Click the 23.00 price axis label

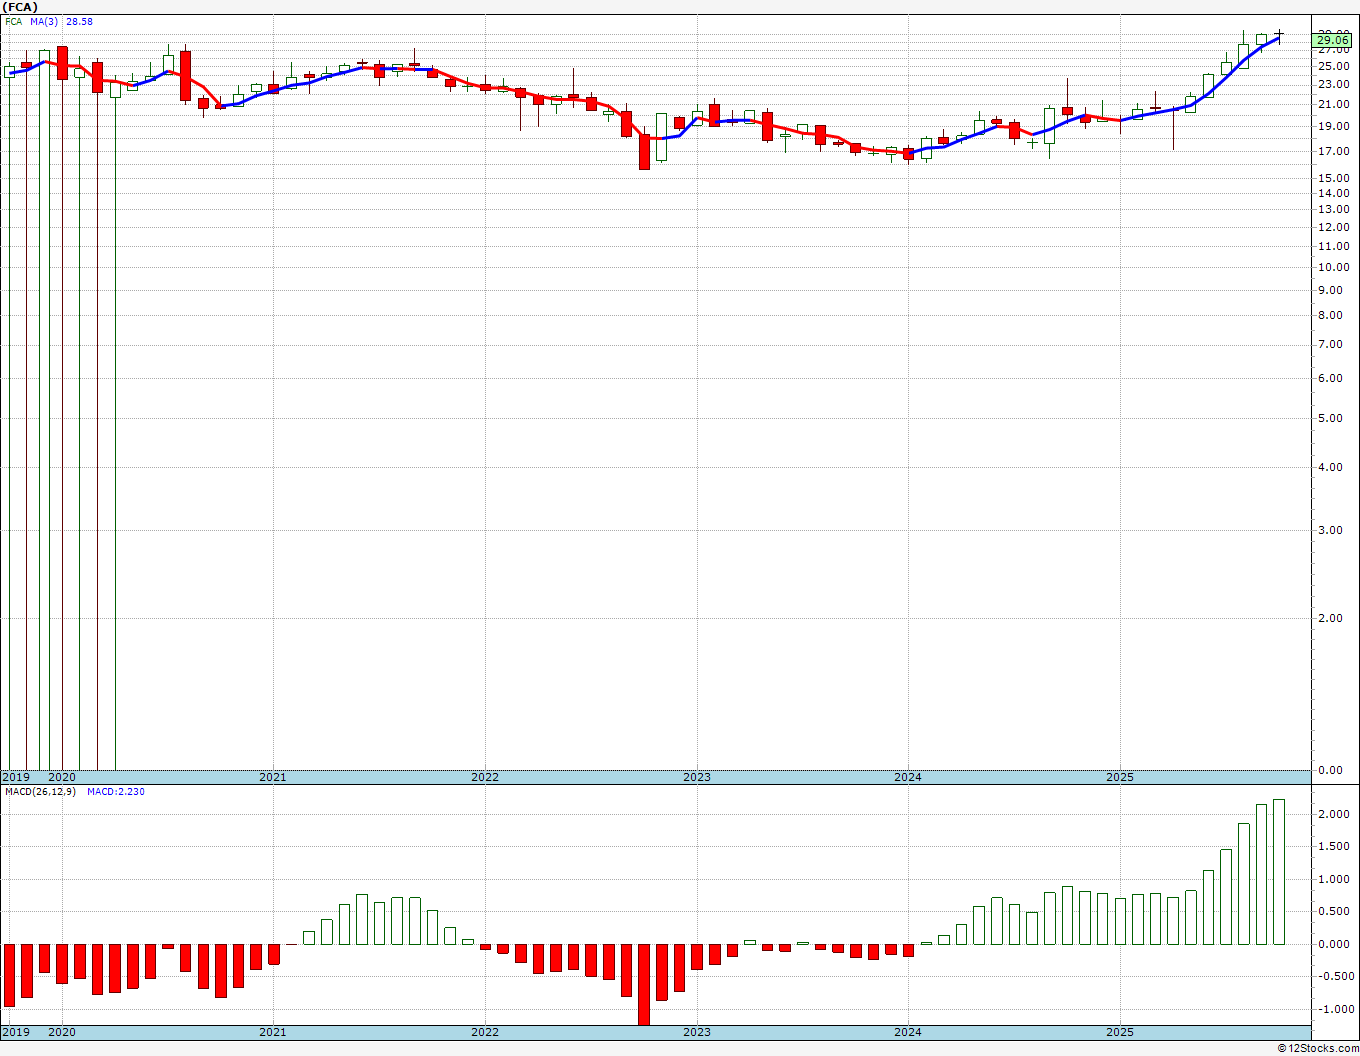click(1333, 85)
